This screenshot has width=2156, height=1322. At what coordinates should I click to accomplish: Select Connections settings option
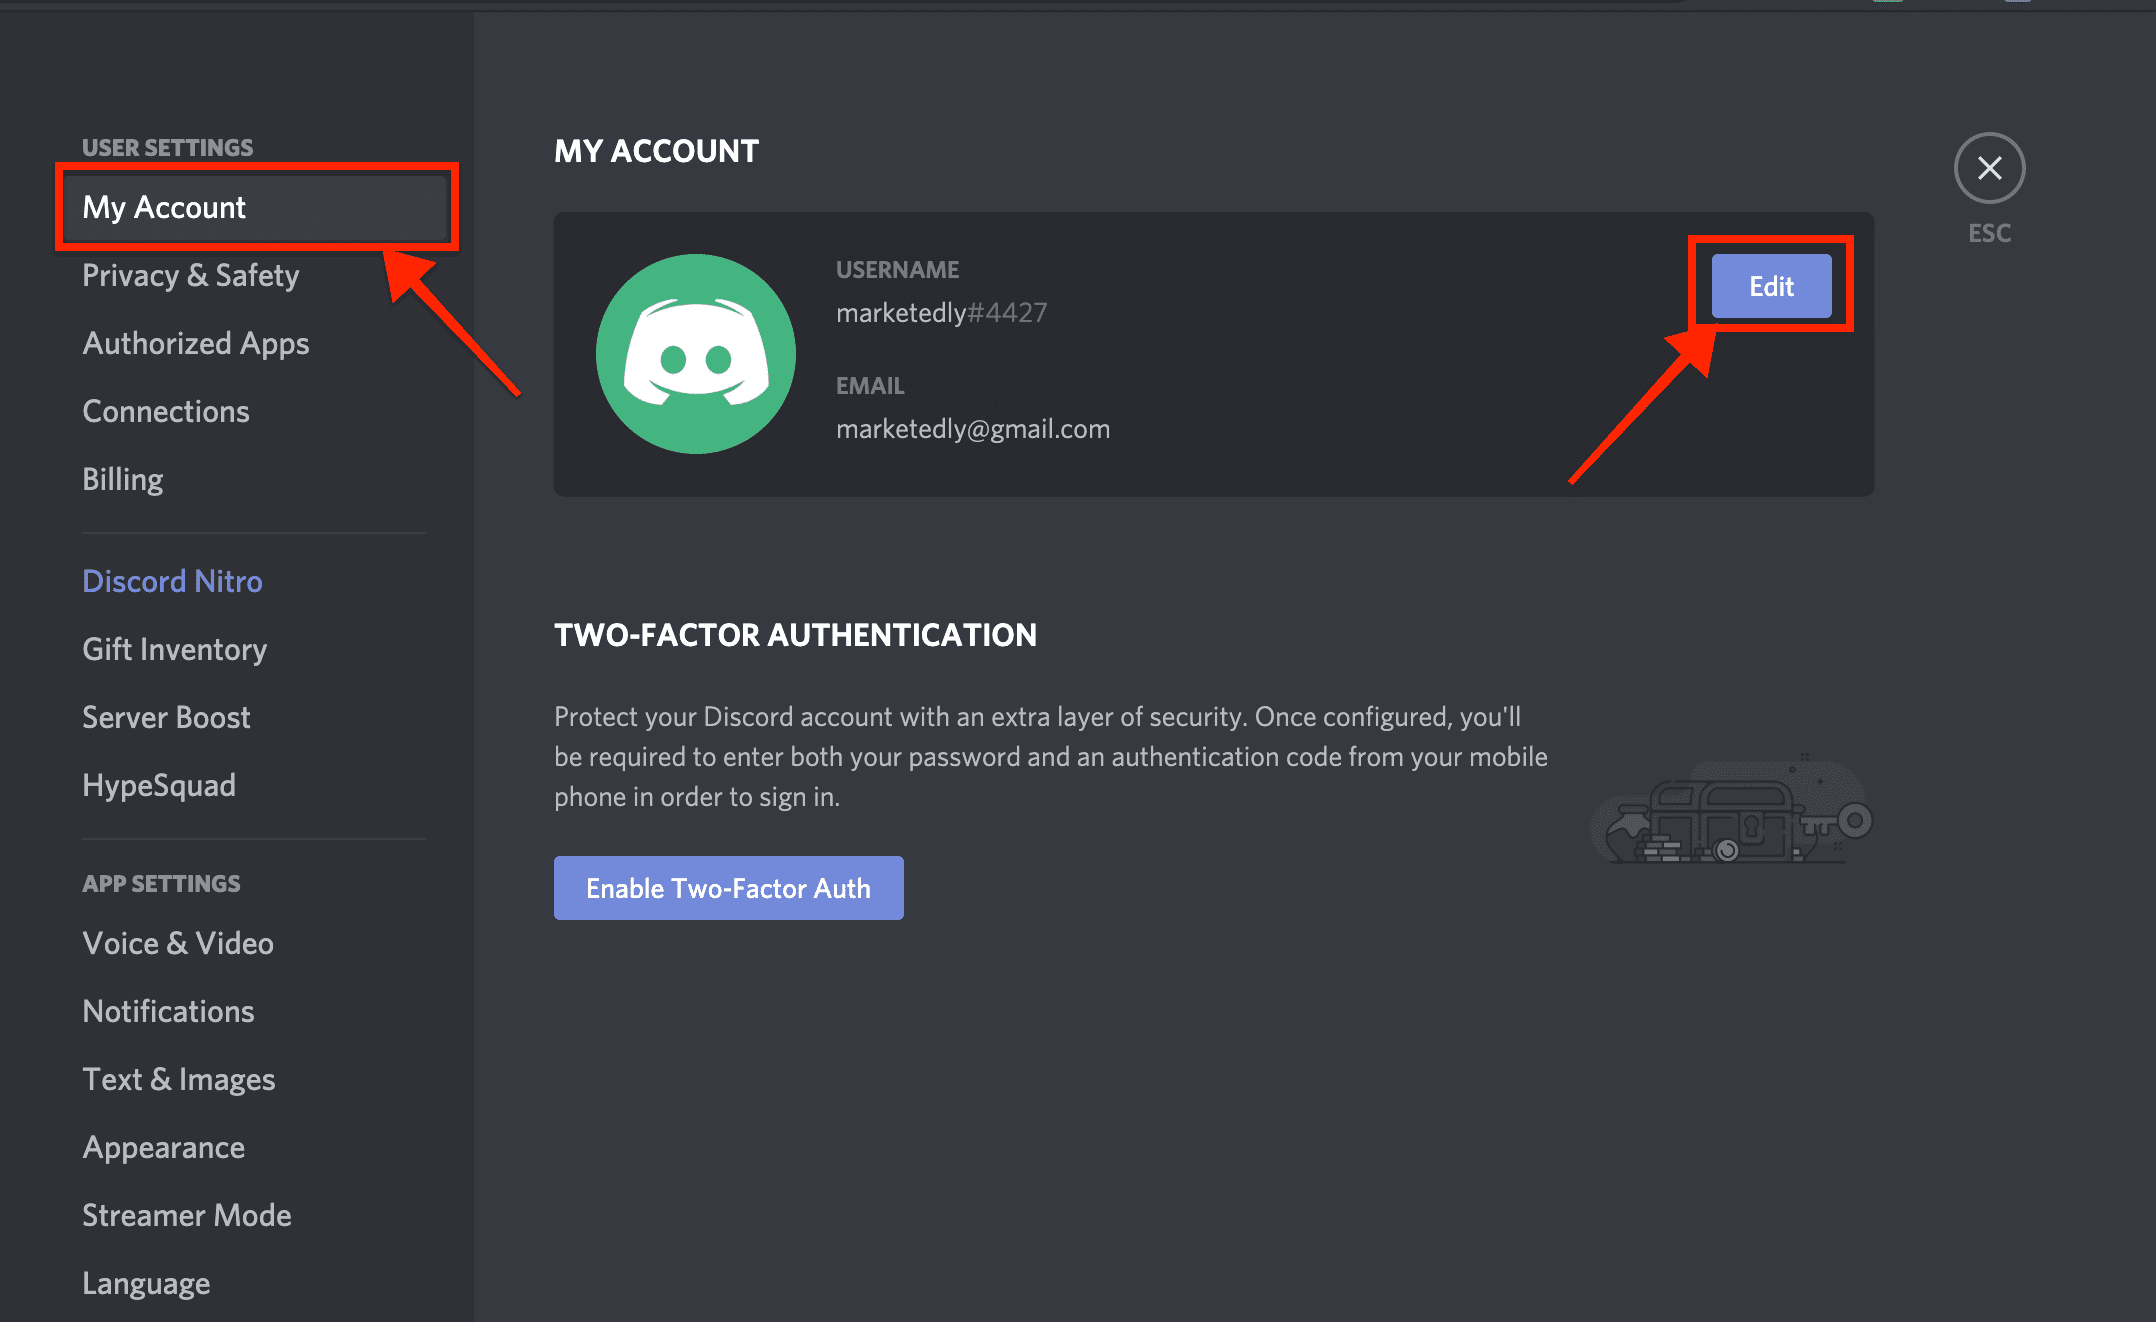coord(165,410)
